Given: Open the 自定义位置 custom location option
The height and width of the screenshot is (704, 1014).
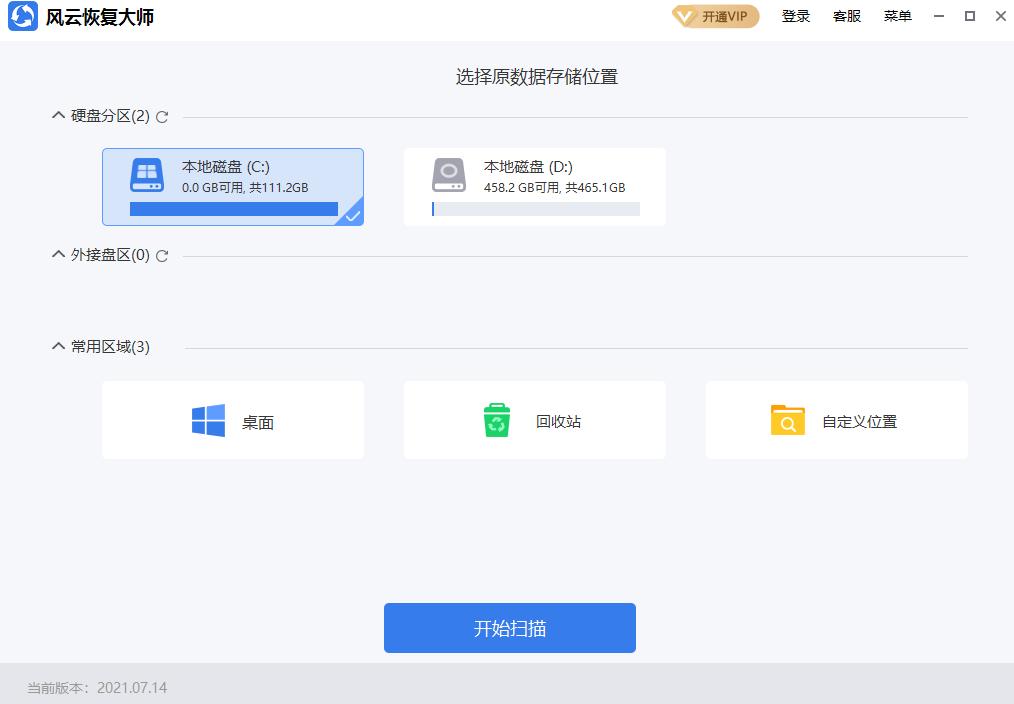Looking at the screenshot, I should coord(836,420).
